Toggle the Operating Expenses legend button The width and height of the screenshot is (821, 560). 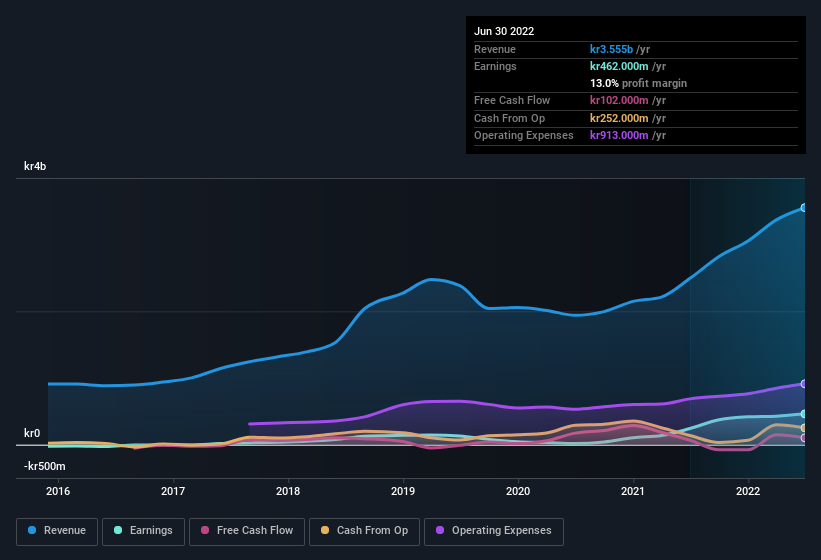pos(493,531)
